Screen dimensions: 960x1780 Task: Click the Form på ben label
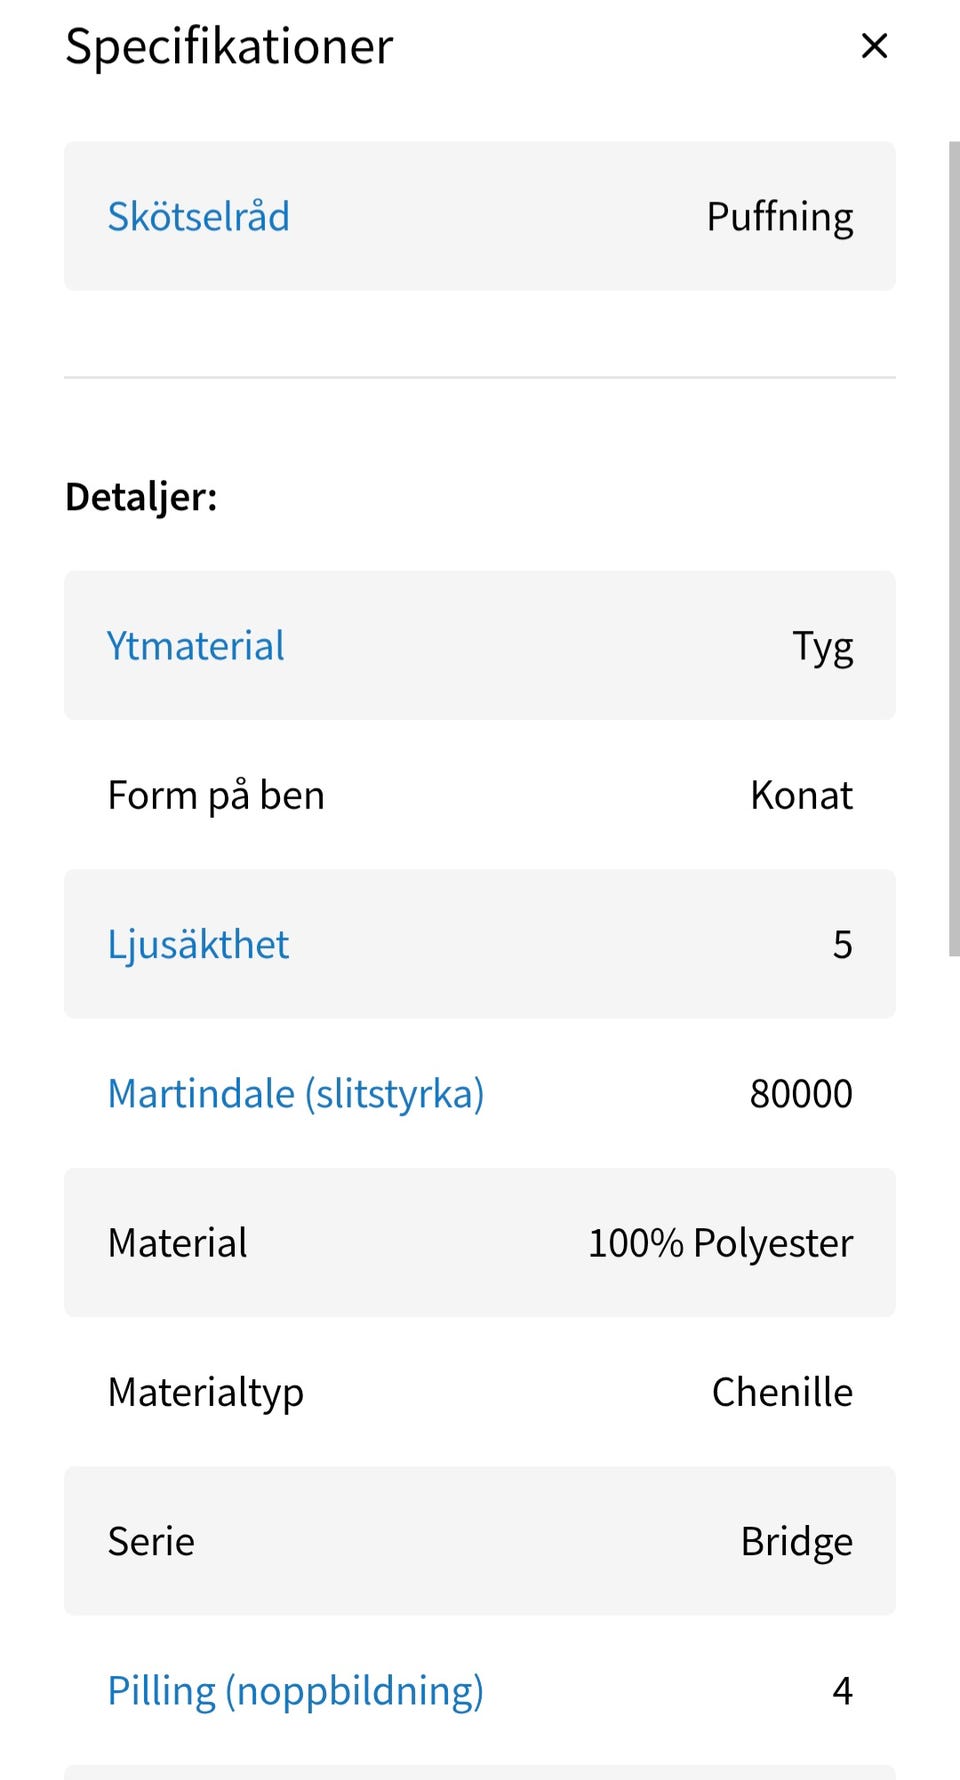(x=216, y=795)
